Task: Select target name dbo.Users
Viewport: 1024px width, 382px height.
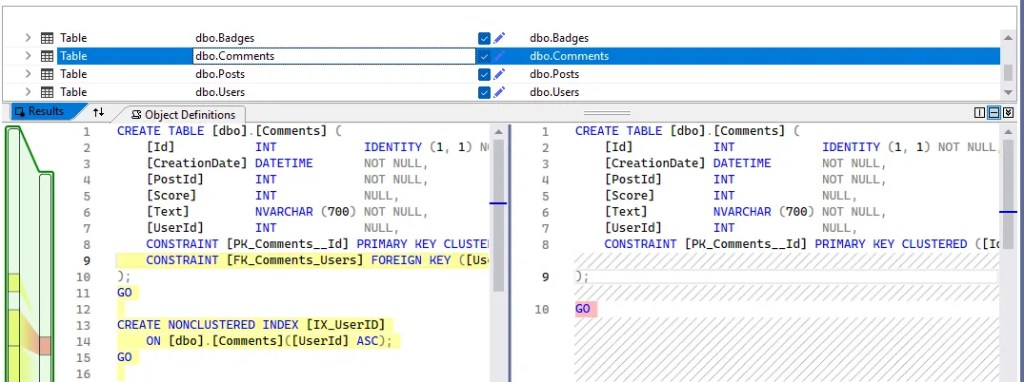Action: pos(554,92)
